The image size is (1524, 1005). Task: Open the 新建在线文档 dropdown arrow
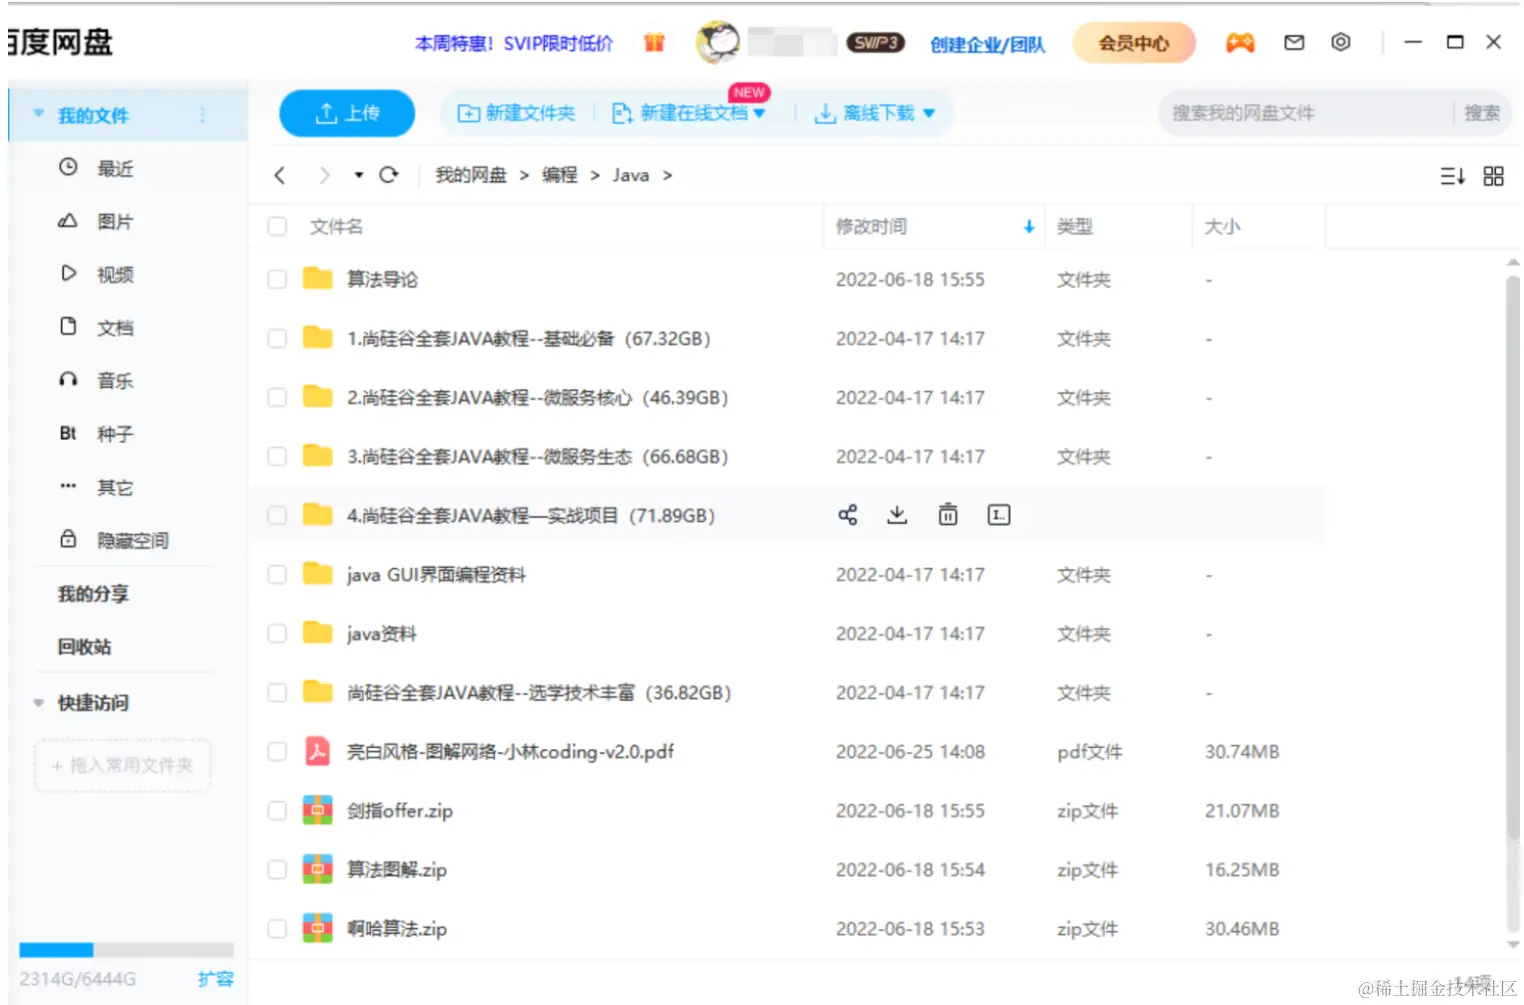(760, 113)
